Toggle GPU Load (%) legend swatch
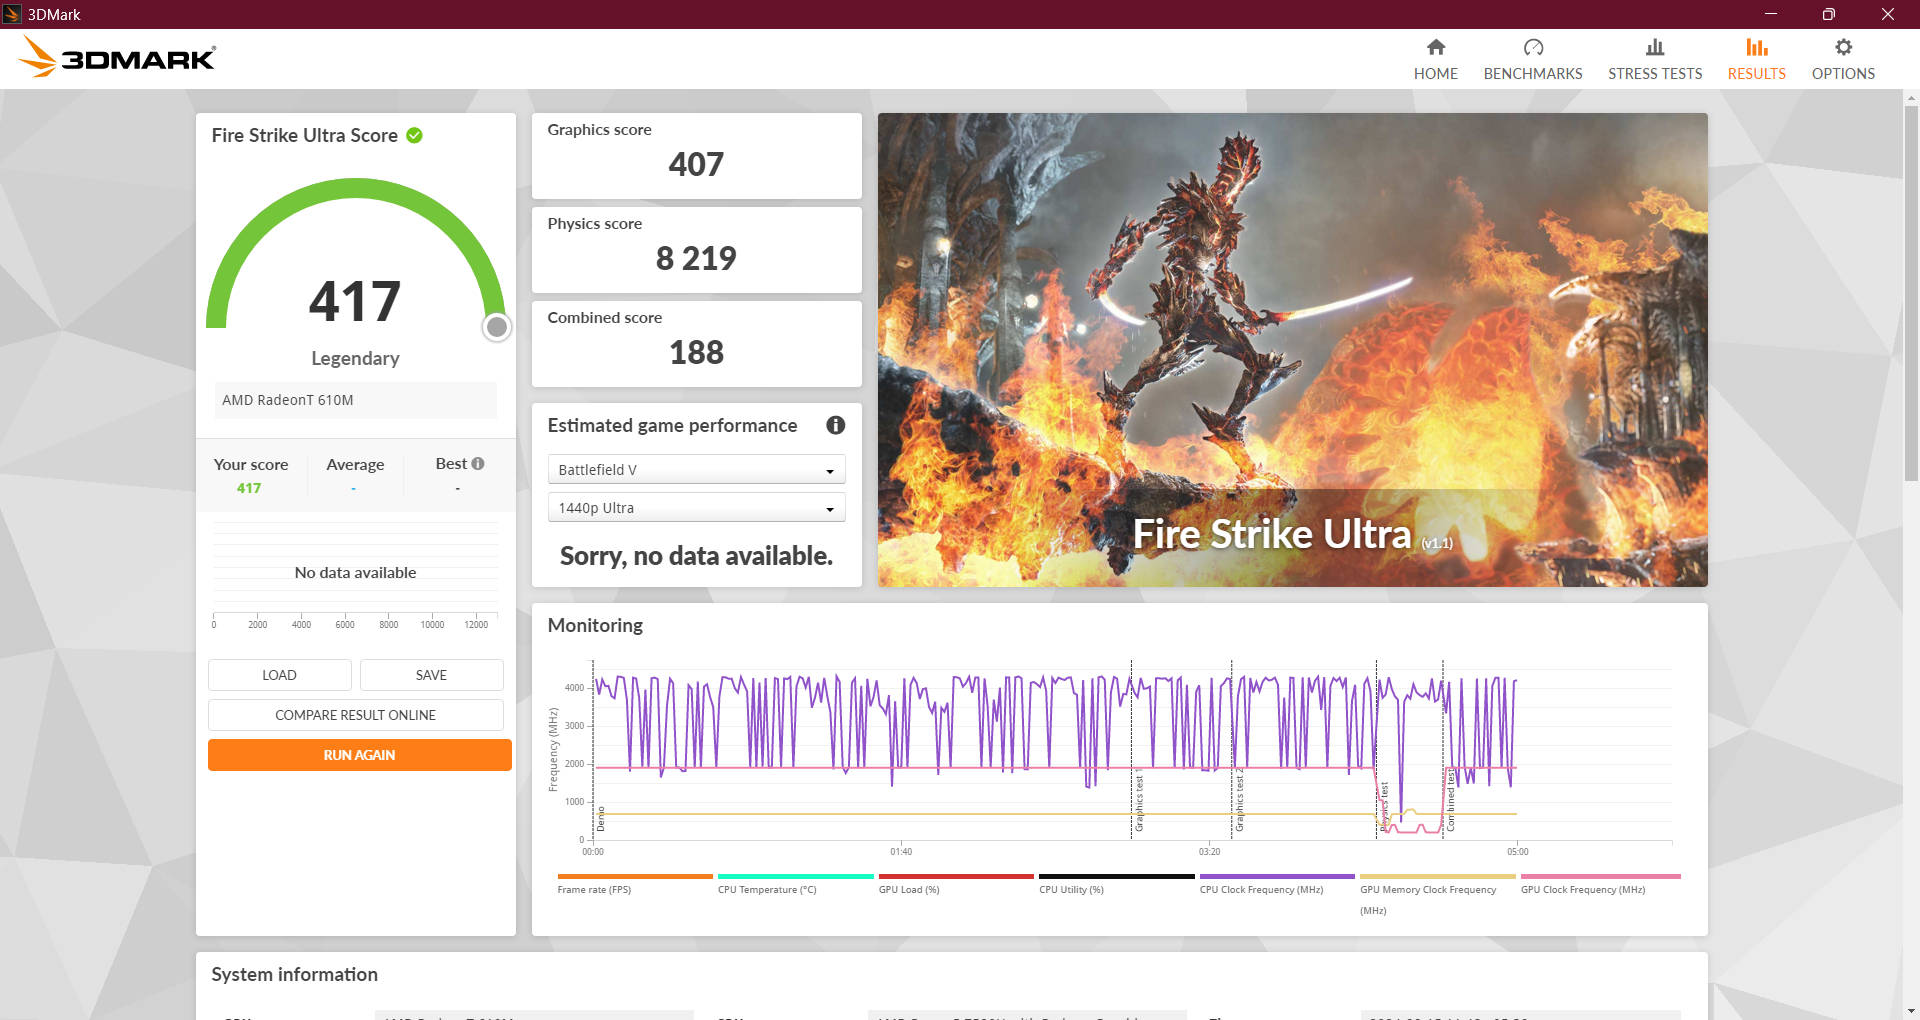The image size is (1920, 1020). coord(956,877)
